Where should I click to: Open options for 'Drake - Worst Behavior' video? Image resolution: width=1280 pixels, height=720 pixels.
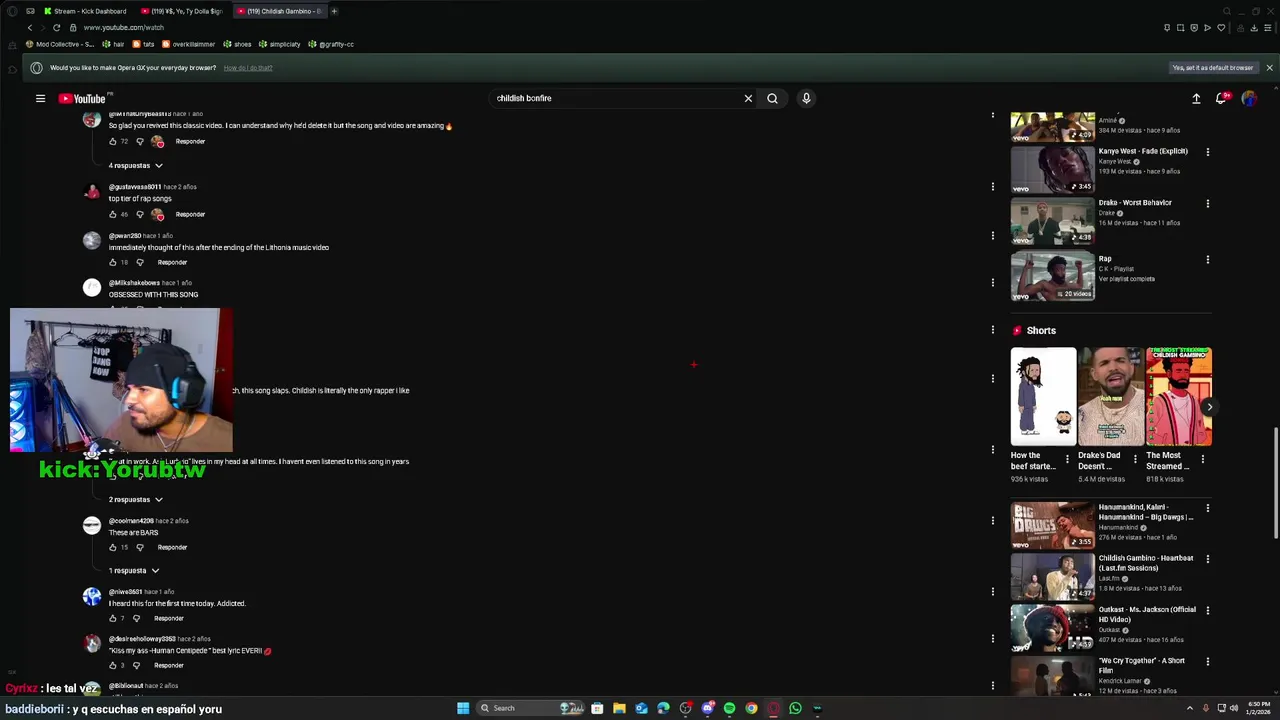coord(1207,203)
